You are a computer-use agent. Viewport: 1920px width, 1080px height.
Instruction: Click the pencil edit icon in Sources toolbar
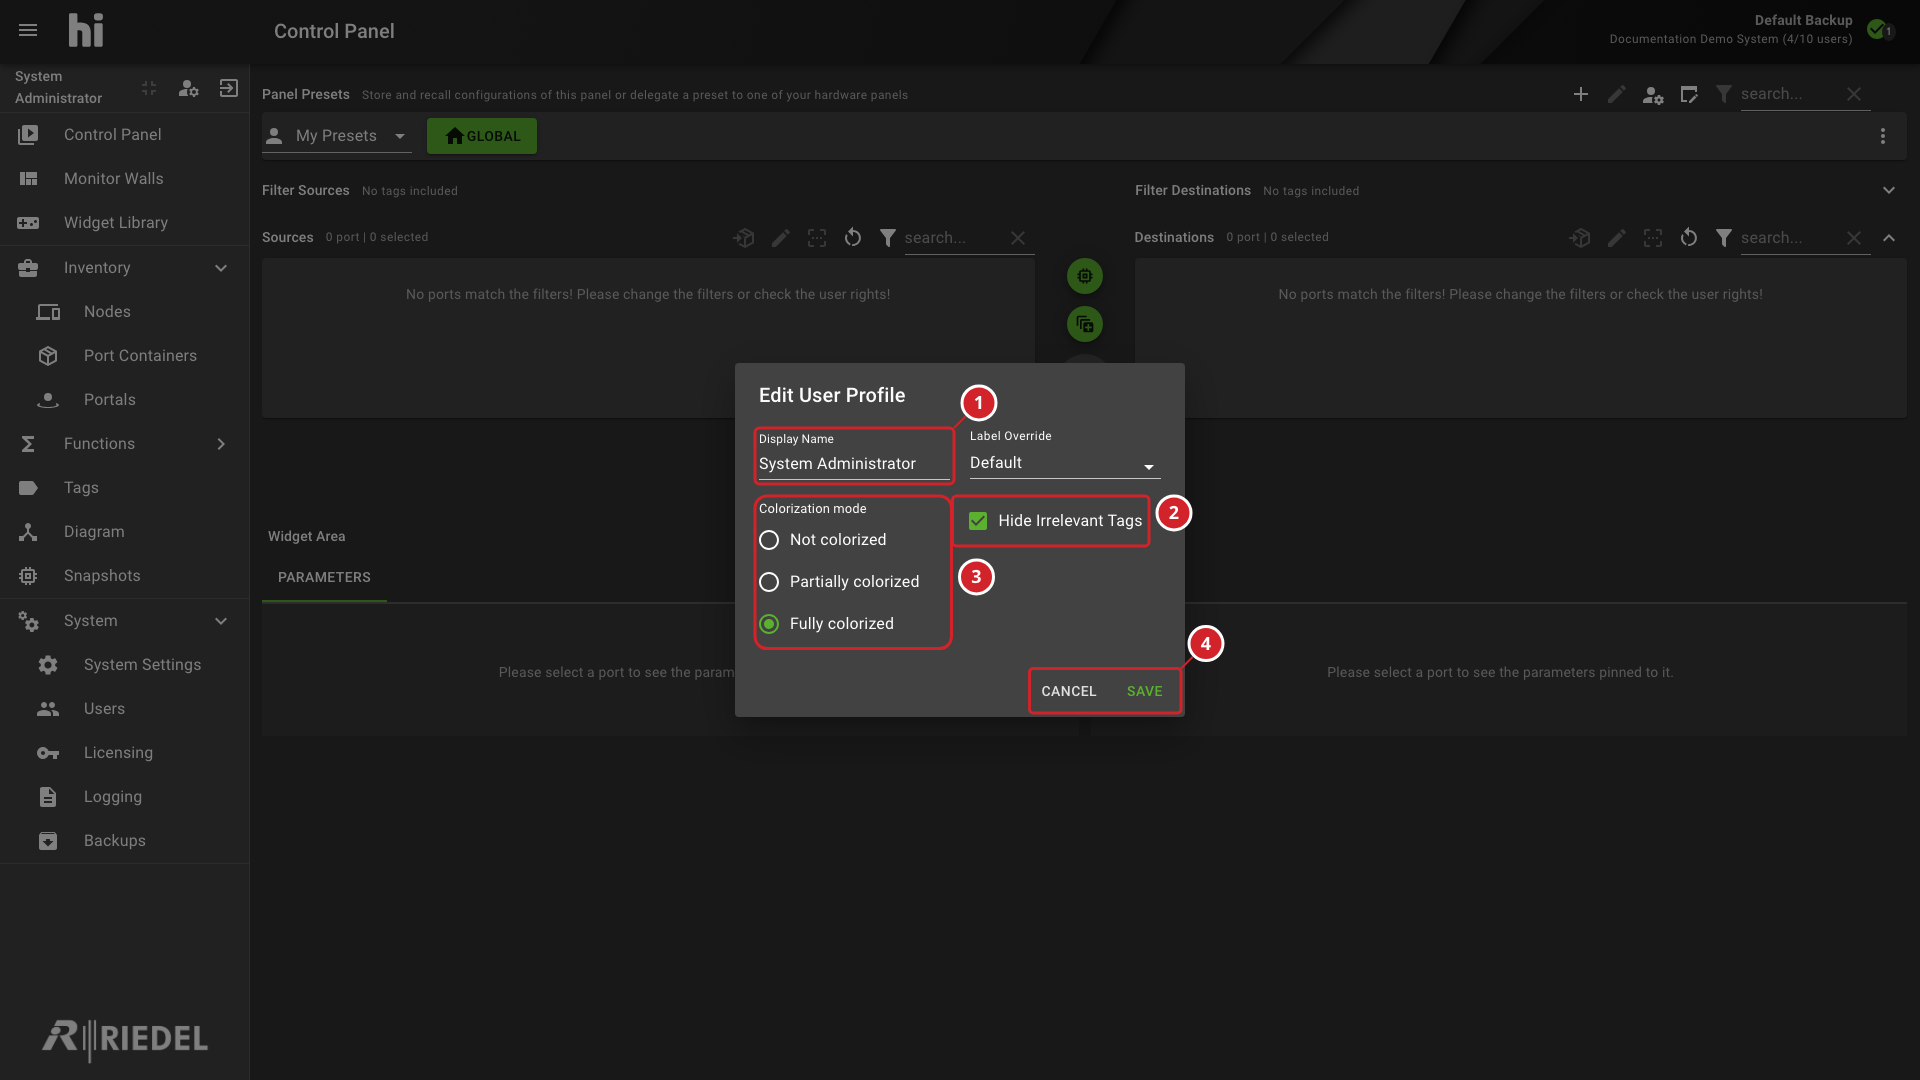[x=781, y=238]
